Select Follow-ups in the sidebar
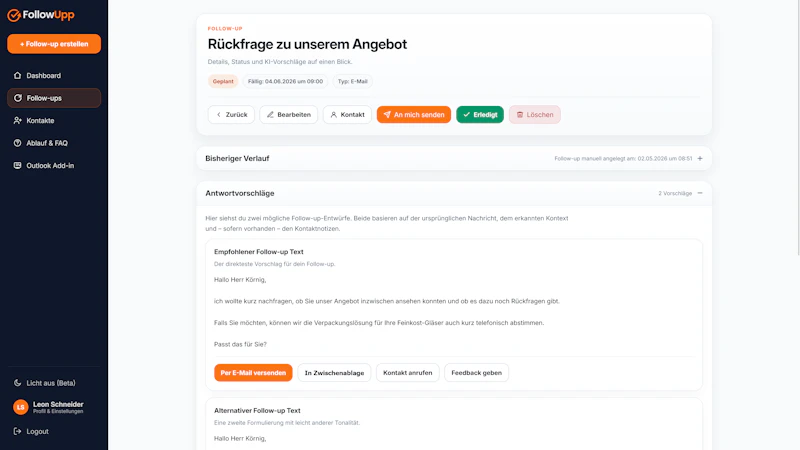800x450 pixels. pos(54,98)
